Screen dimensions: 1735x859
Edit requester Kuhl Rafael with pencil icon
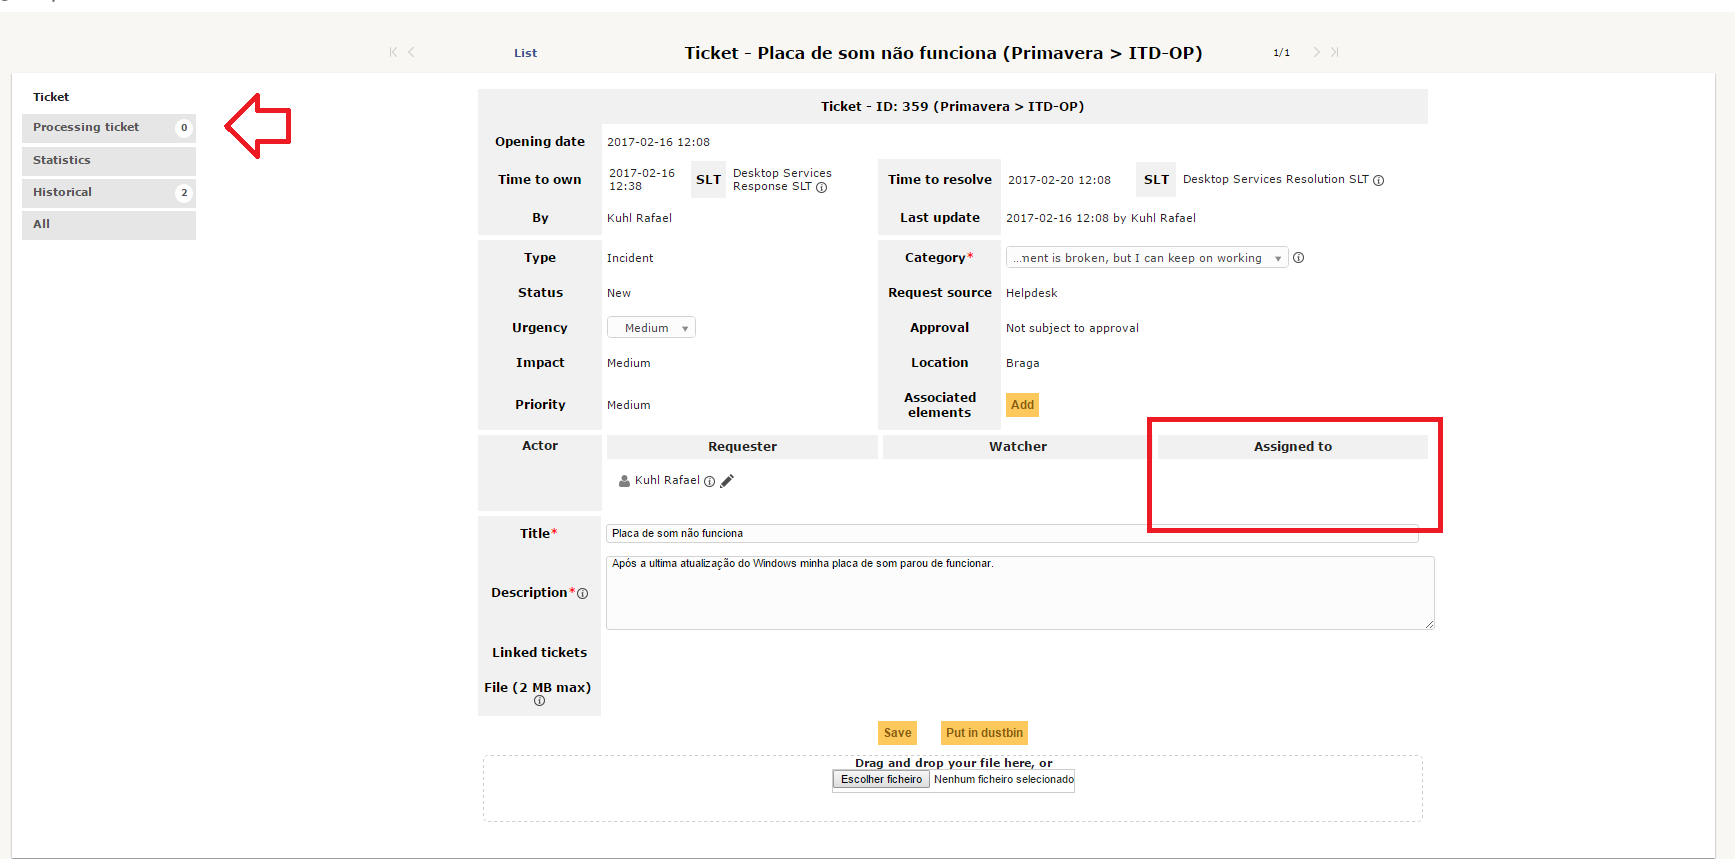[727, 481]
